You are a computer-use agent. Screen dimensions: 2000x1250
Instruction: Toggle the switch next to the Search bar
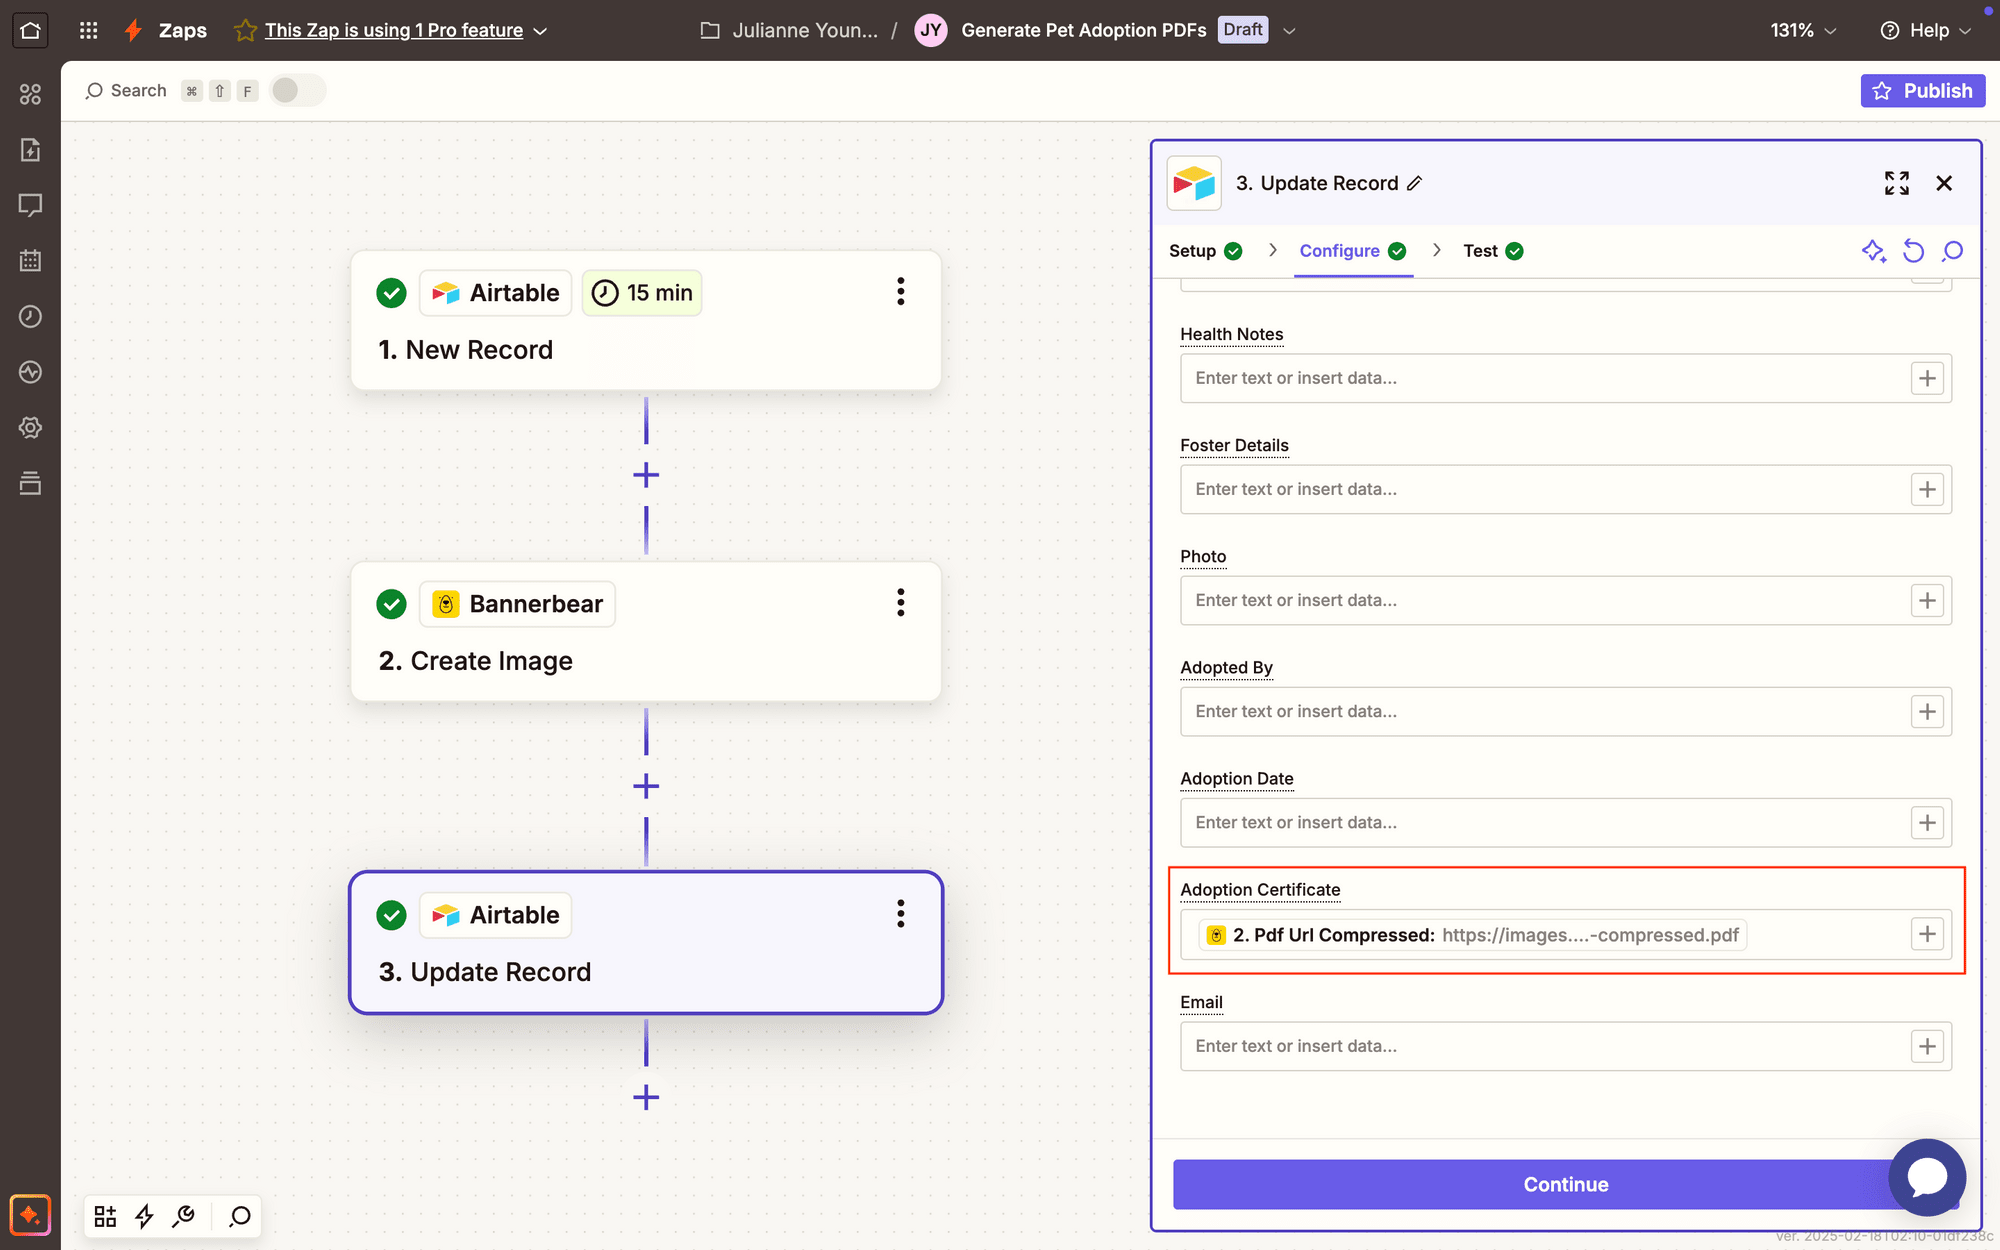tap(297, 90)
